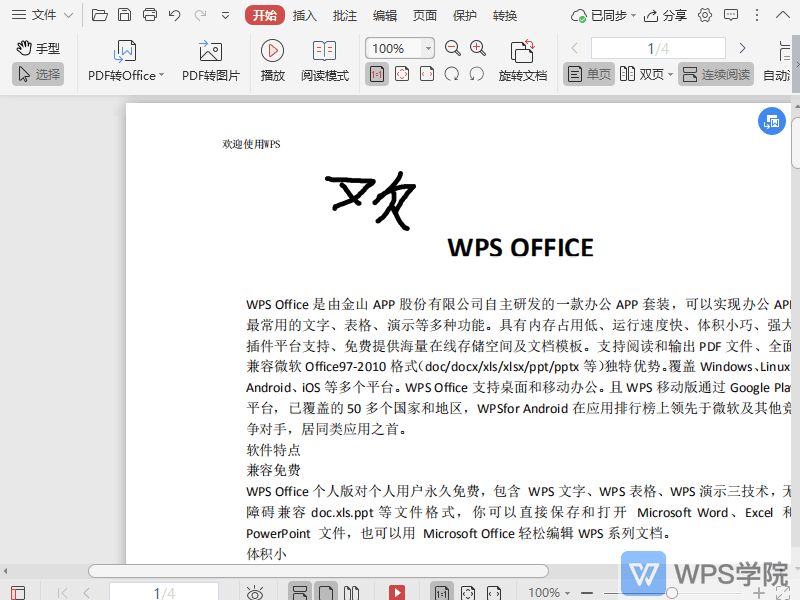Click the 分享 share button
800x600 pixels.
pos(665,16)
